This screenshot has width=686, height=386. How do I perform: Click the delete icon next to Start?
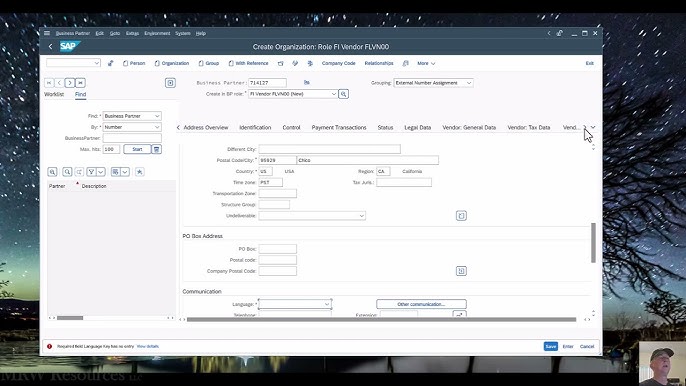tap(156, 149)
